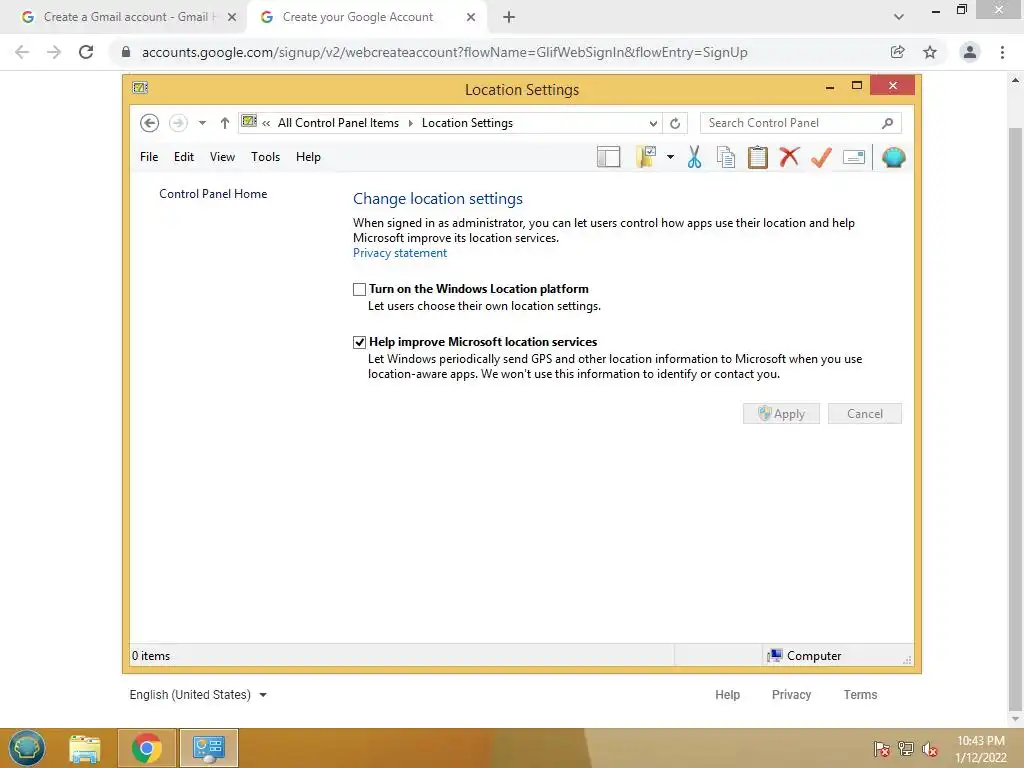Open File Explorer from taskbar

coord(85,748)
